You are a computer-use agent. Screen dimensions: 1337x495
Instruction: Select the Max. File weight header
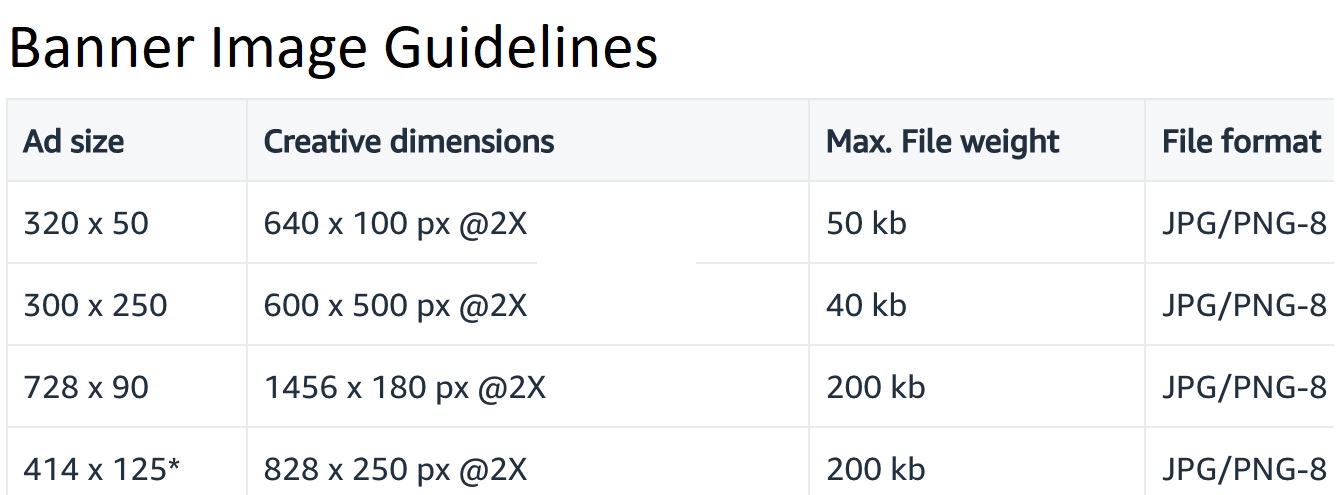(x=942, y=141)
